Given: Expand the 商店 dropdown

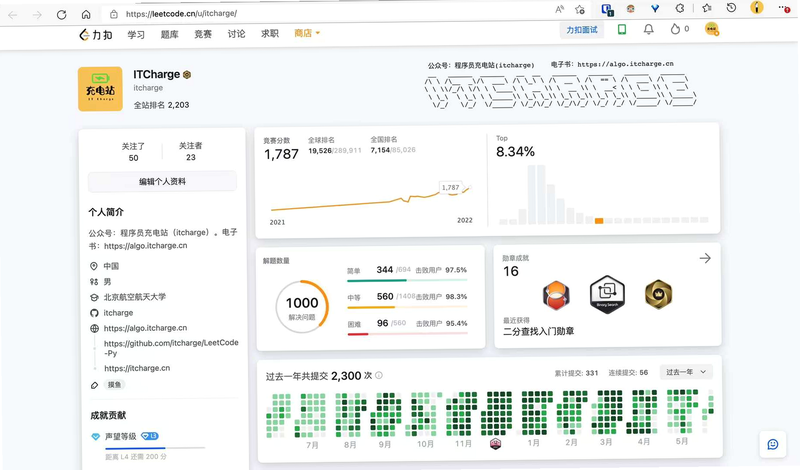Looking at the screenshot, I should pos(307,33).
